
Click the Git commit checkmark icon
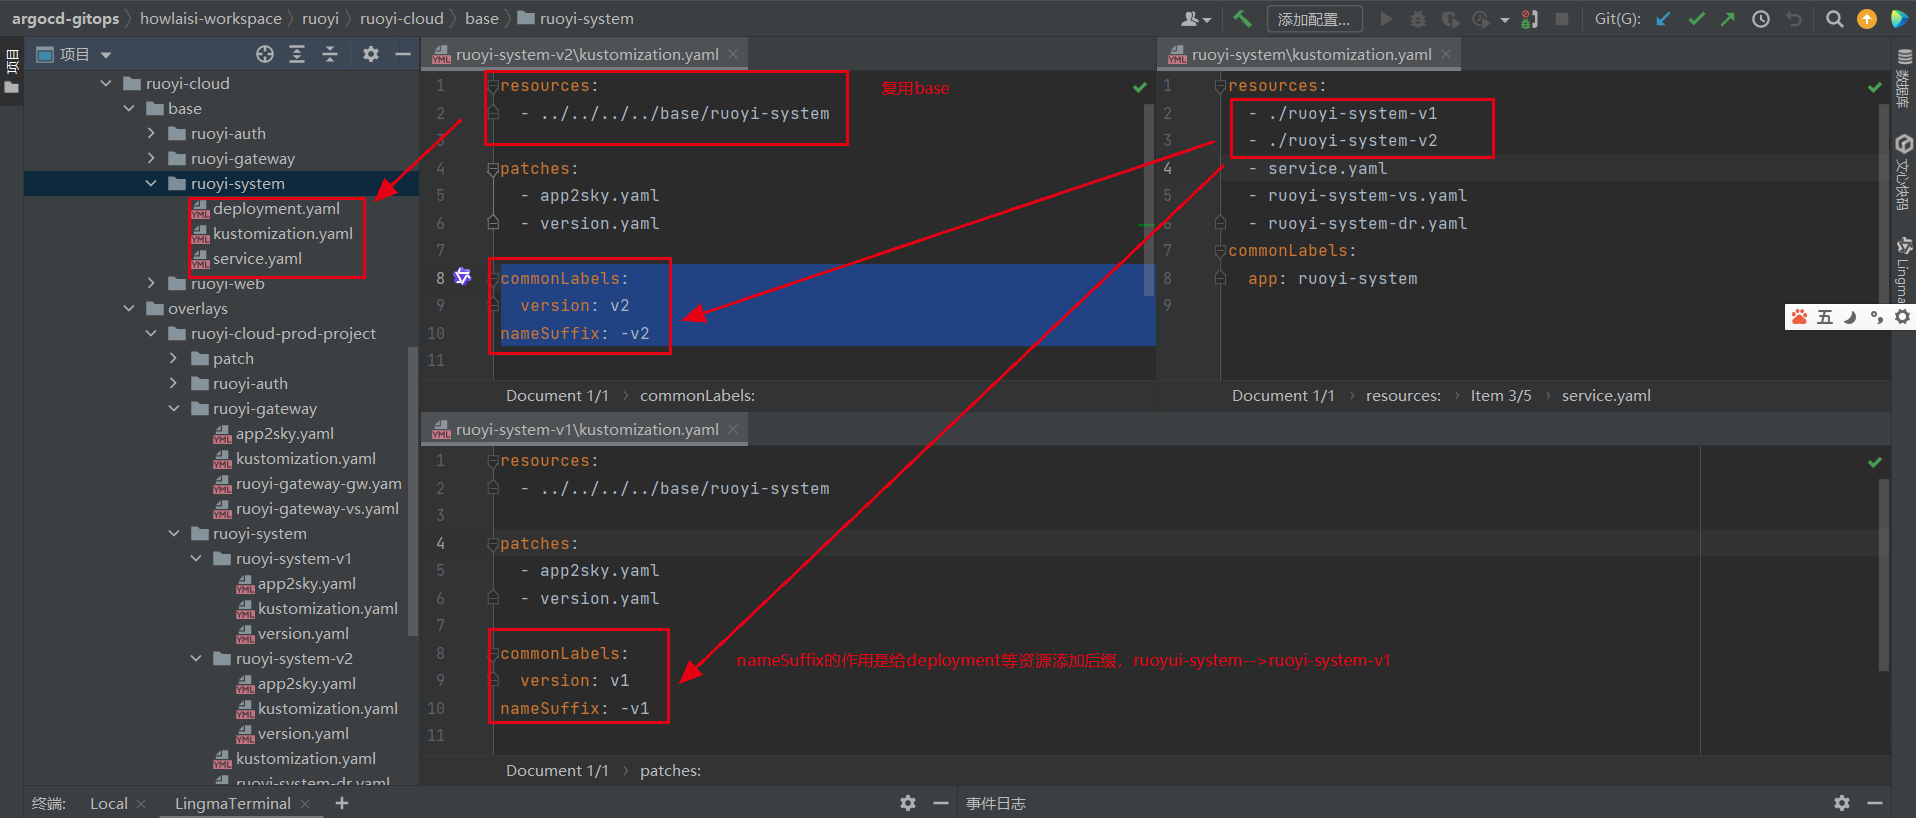(1696, 19)
